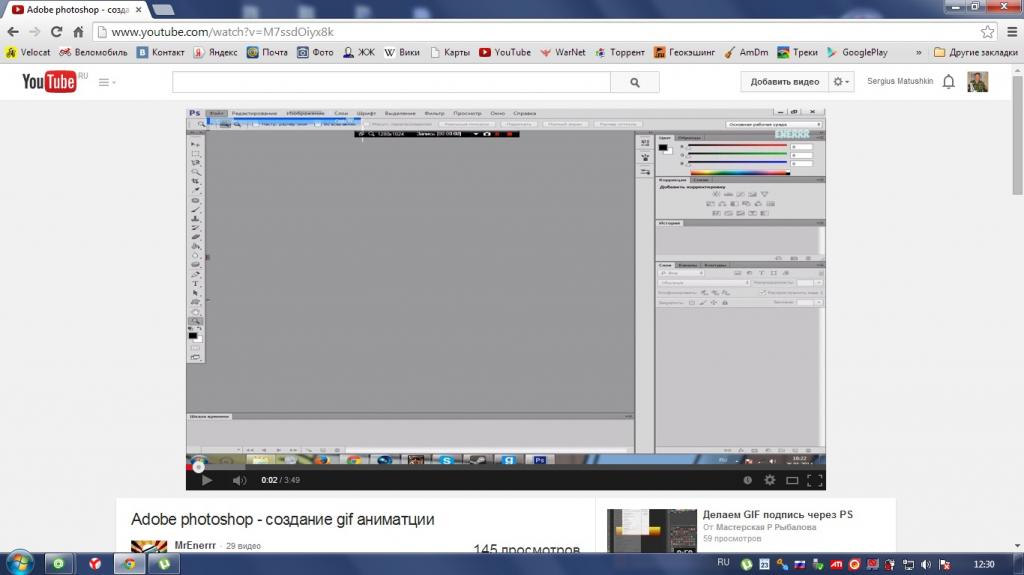Click the YouTube logo

pos(50,82)
